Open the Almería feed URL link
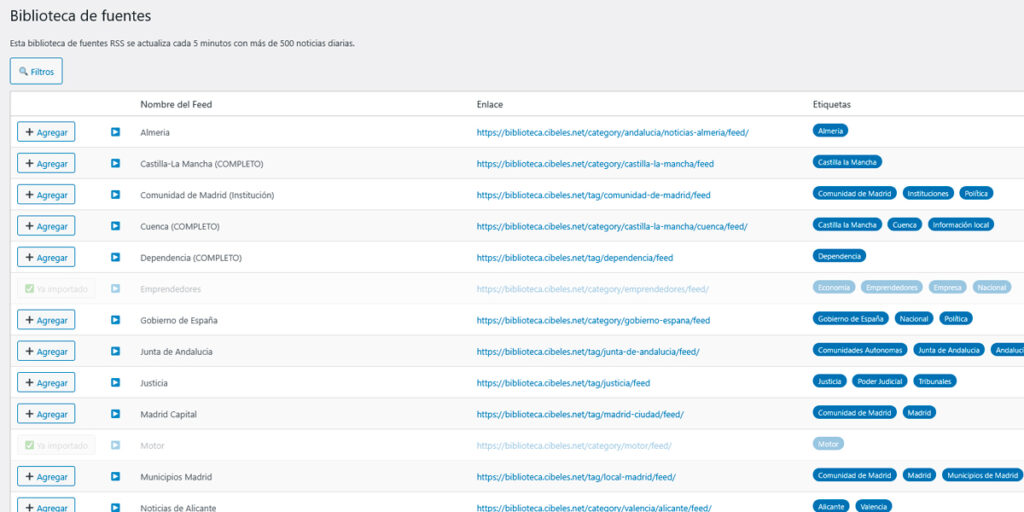Image resolution: width=1024 pixels, height=512 pixels. [612, 132]
